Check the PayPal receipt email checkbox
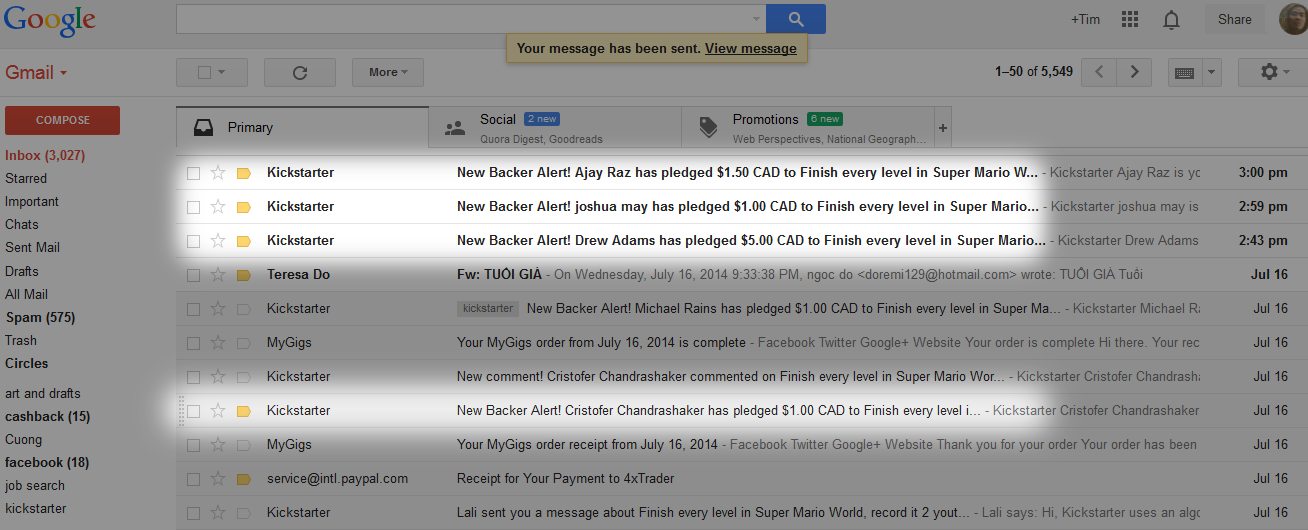Image resolution: width=1308 pixels, height=530 pixels. [x=193, y=479]
